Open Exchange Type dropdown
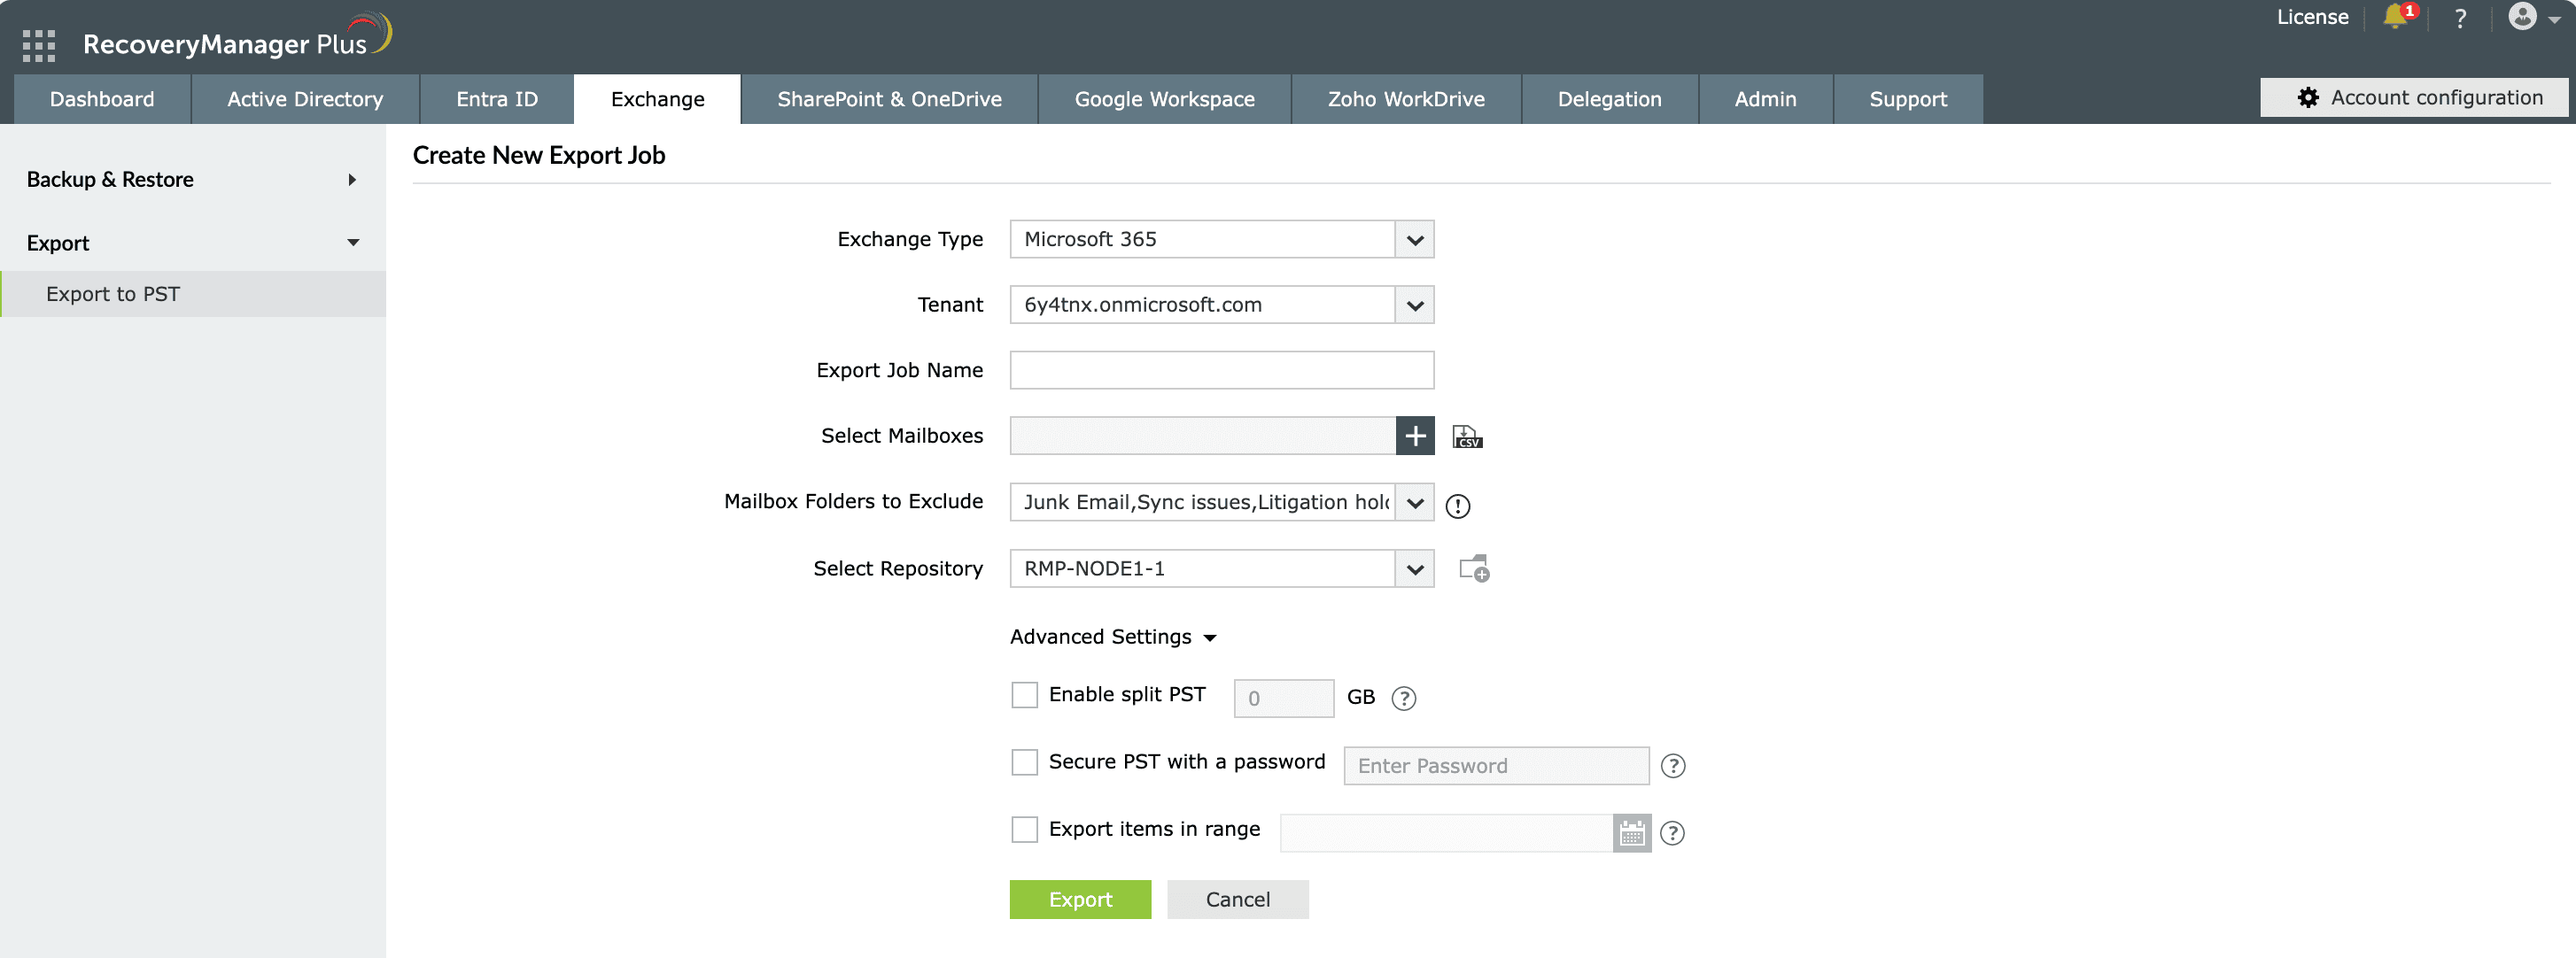Viewport: 2576px width, 958px height. (1414, 240)
